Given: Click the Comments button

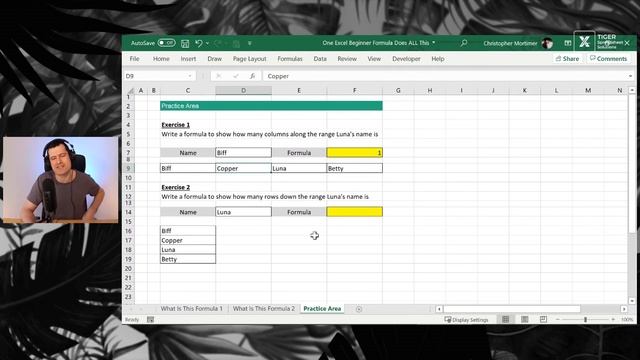Looking at the screenshot, I should 608,59.
